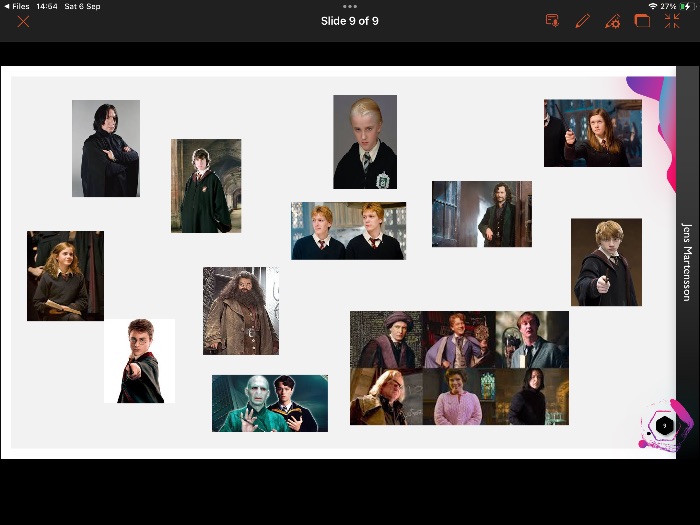Tap the date Sat 6 Sep
700x525 pixels.
coord(82,6)
